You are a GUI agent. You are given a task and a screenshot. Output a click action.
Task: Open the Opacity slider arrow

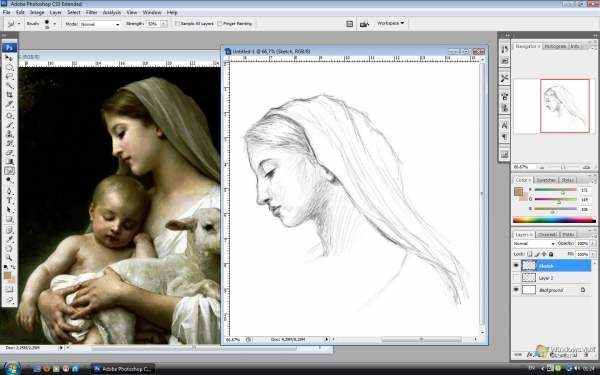tap(593, 243)
